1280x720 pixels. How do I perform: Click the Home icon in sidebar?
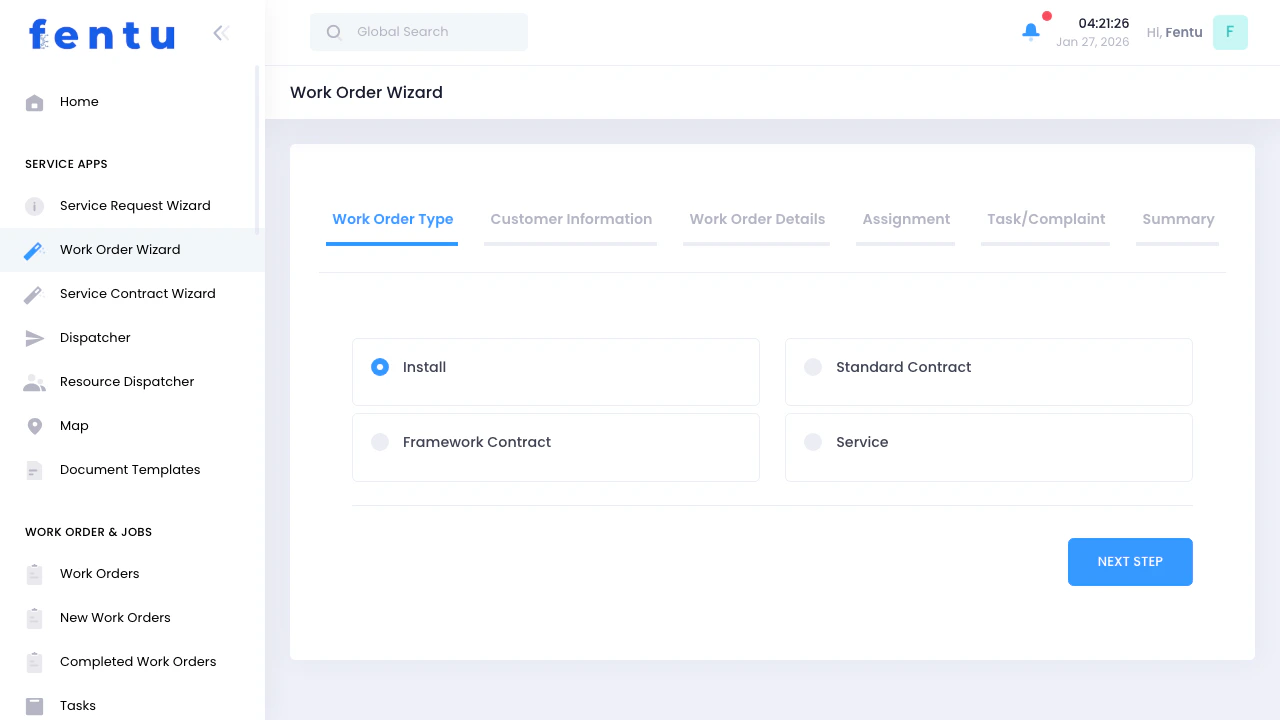(34, 101)
